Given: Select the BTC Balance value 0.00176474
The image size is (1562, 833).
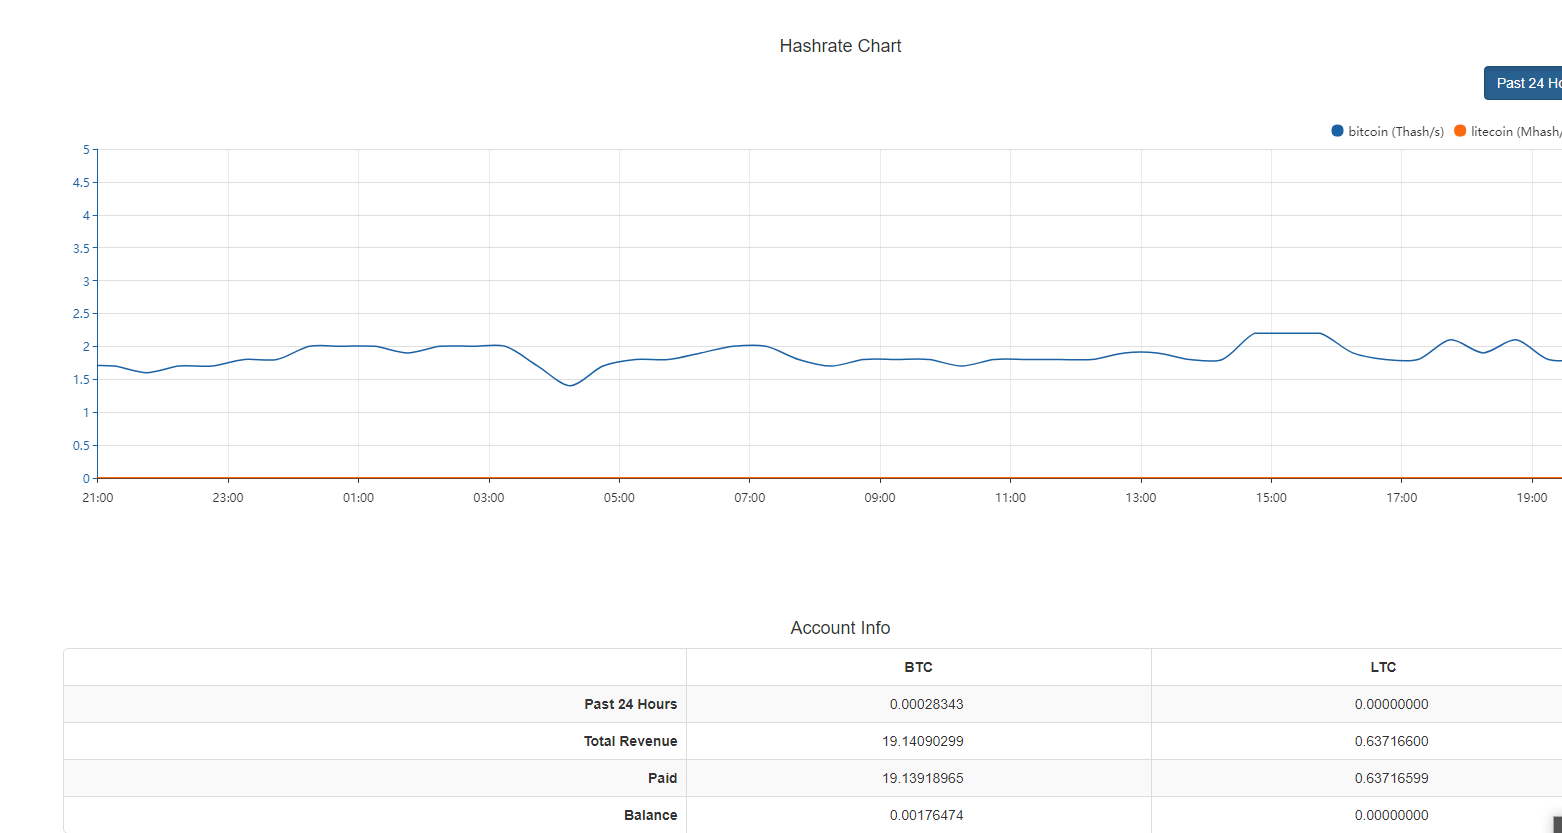Looking at the screenshot, I should pyautogui.click(x=926, y=815).
